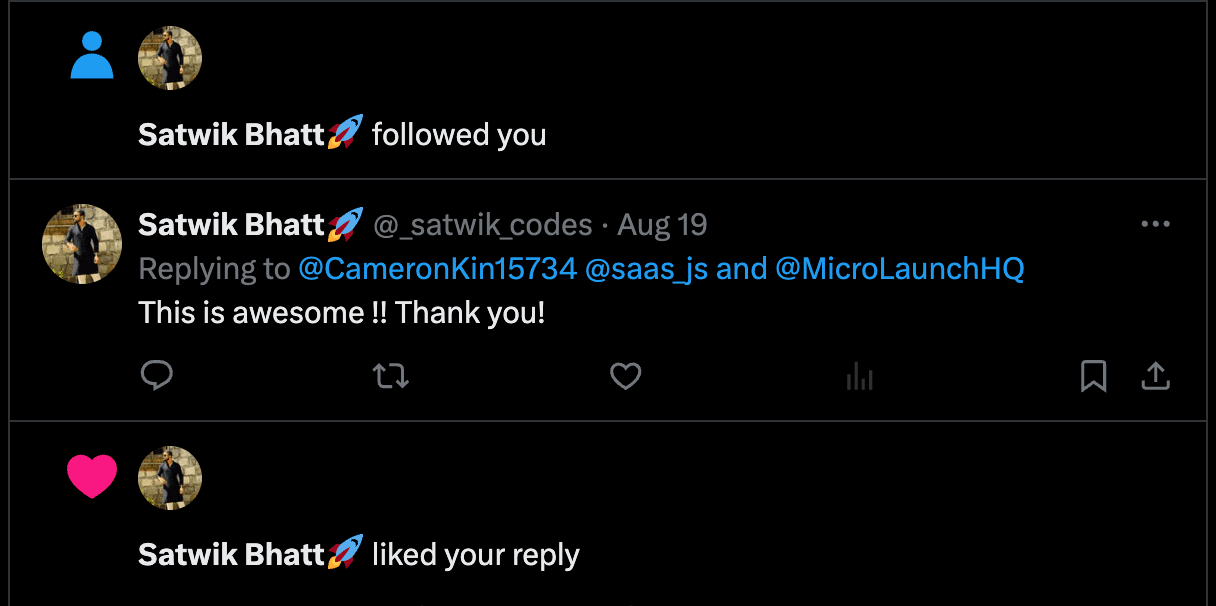Click the retweet icon below the tweet
1216x606 pixels.
coord(391,376)
